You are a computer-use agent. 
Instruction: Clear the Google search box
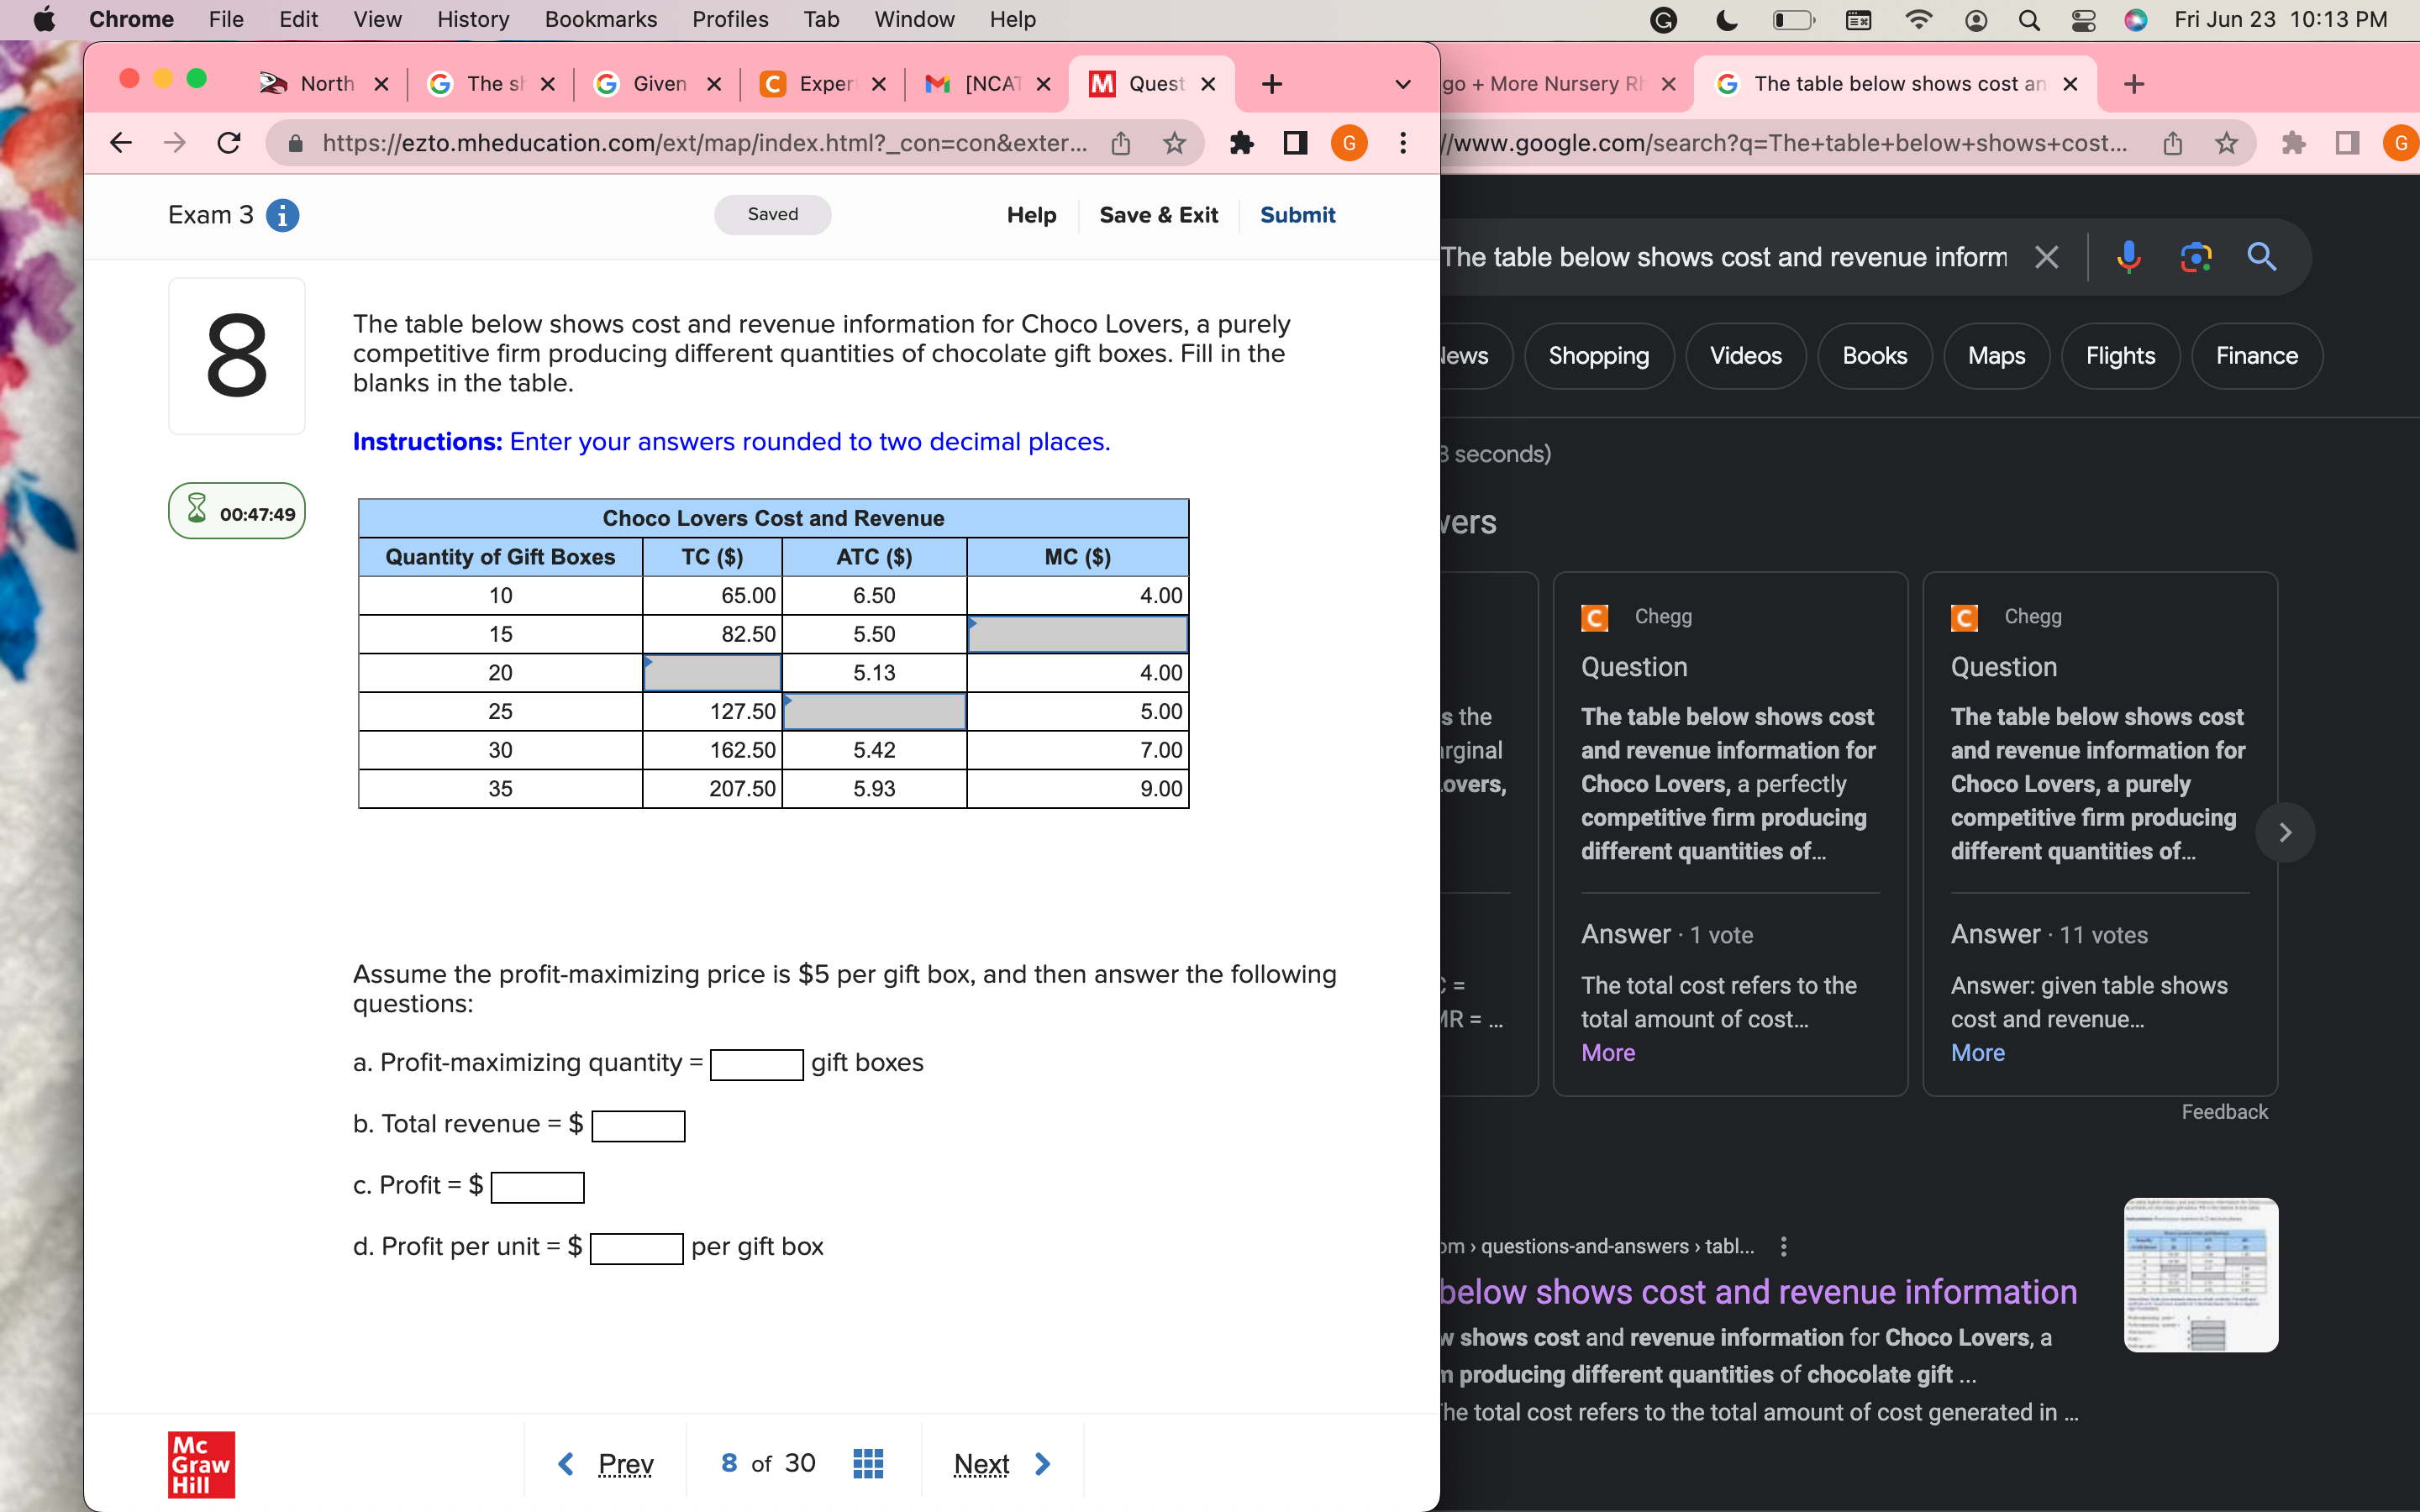(2047, 257)
